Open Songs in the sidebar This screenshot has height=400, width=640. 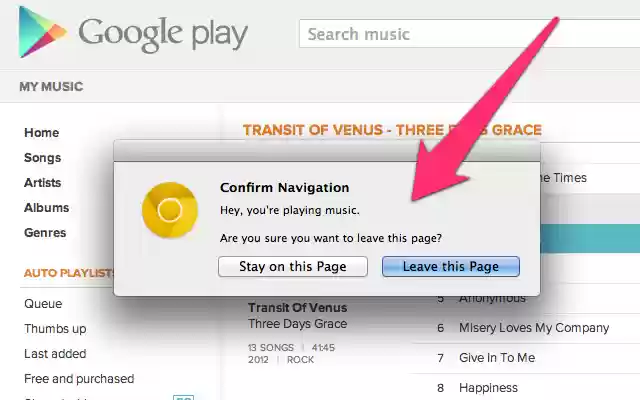pos(42,158)
